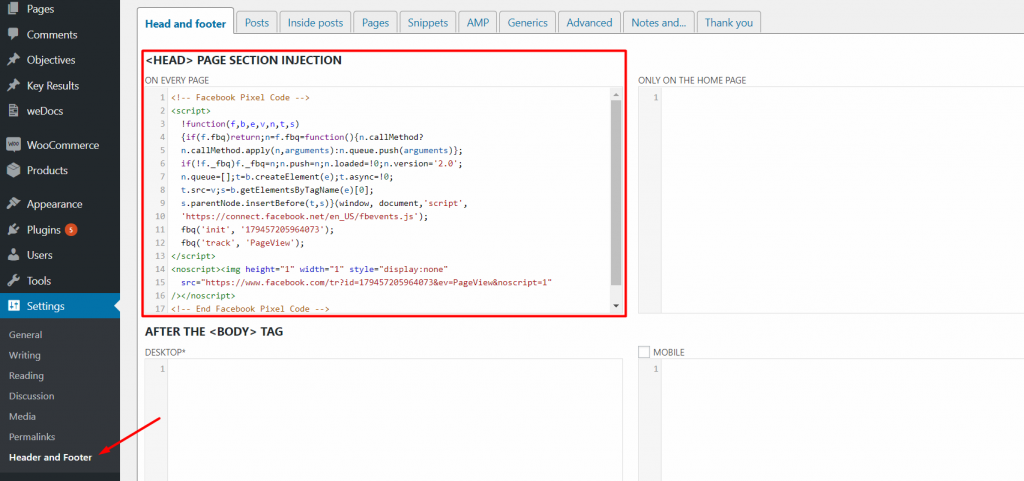This screenshot has height=481, width=1024.
Task: Go to Writing settings submenu
Action: (x=25, y=355)
